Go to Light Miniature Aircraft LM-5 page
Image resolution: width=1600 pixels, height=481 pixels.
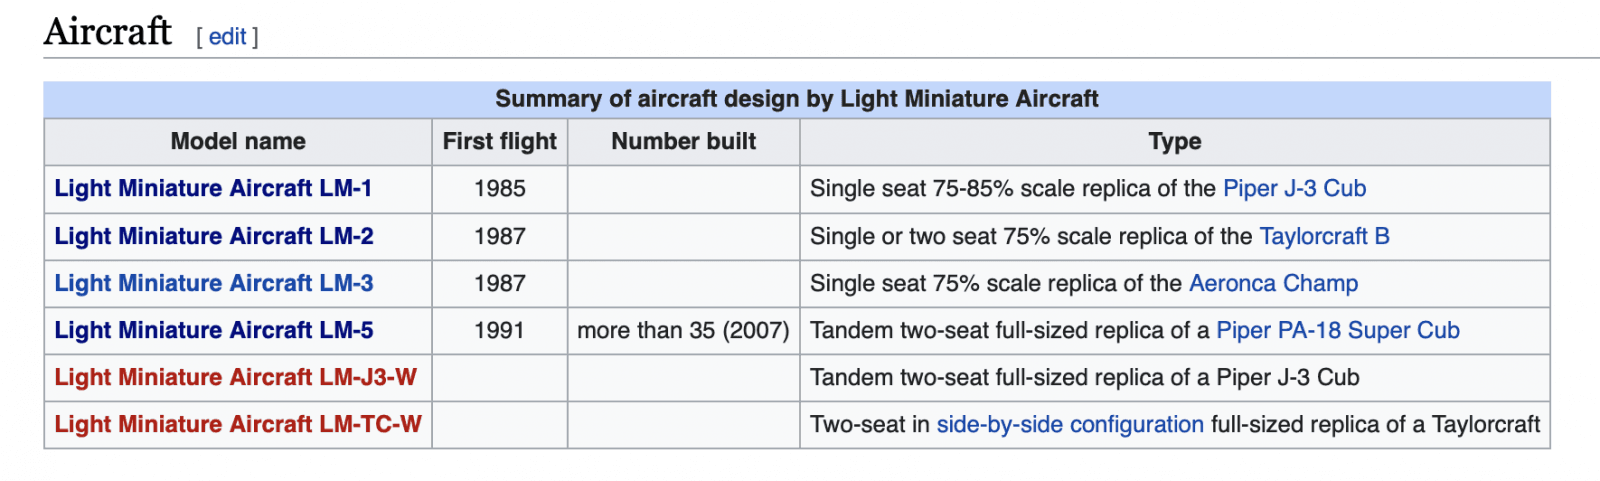[x=214, y=330]
